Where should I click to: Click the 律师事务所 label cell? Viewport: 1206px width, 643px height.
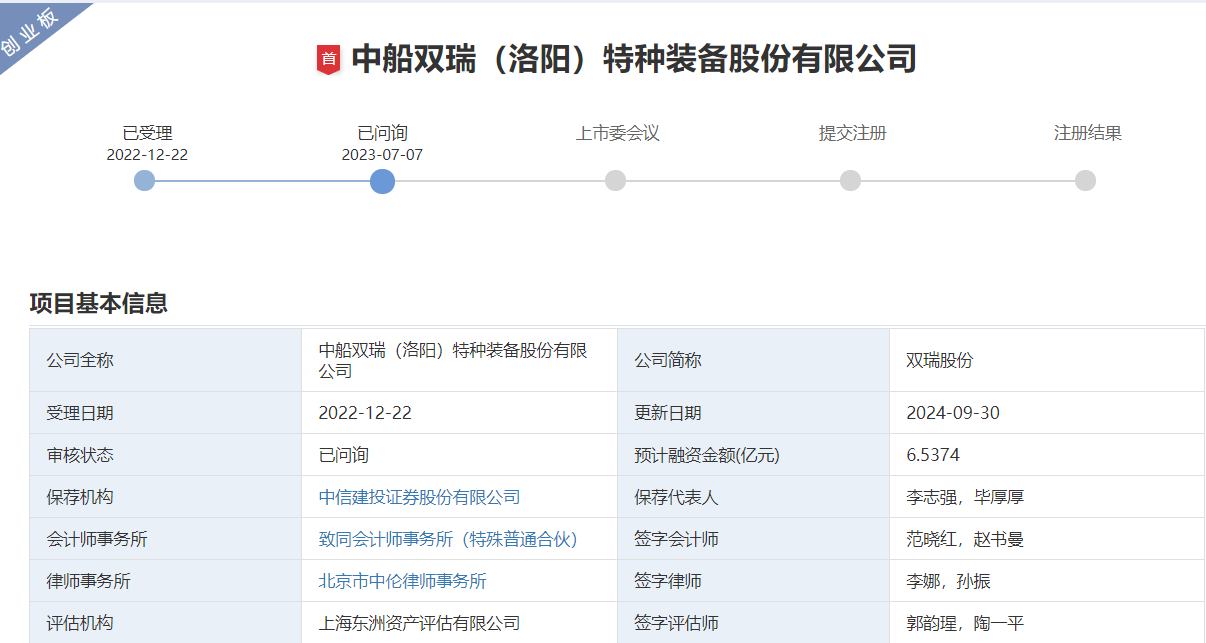[166, 581]
